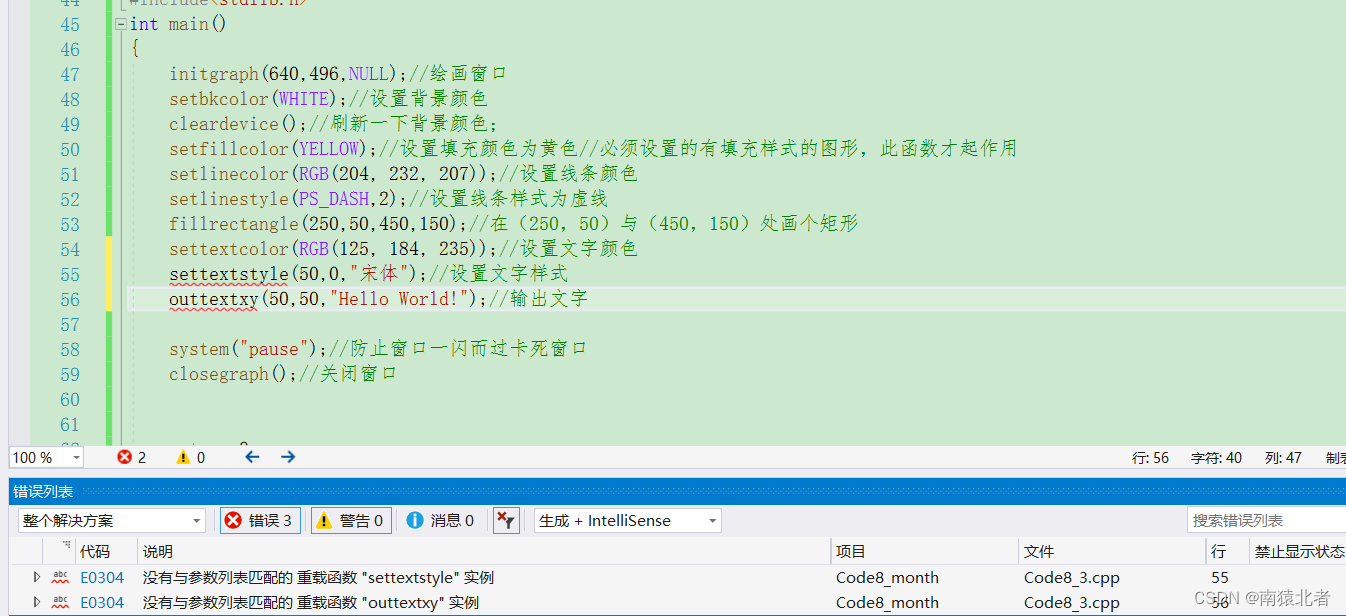Click in the 搜索错误列表 search field
Image resolution: width=1346 pixels, height=616 pixels.
pyautogui.click(x=1267, y=520)
